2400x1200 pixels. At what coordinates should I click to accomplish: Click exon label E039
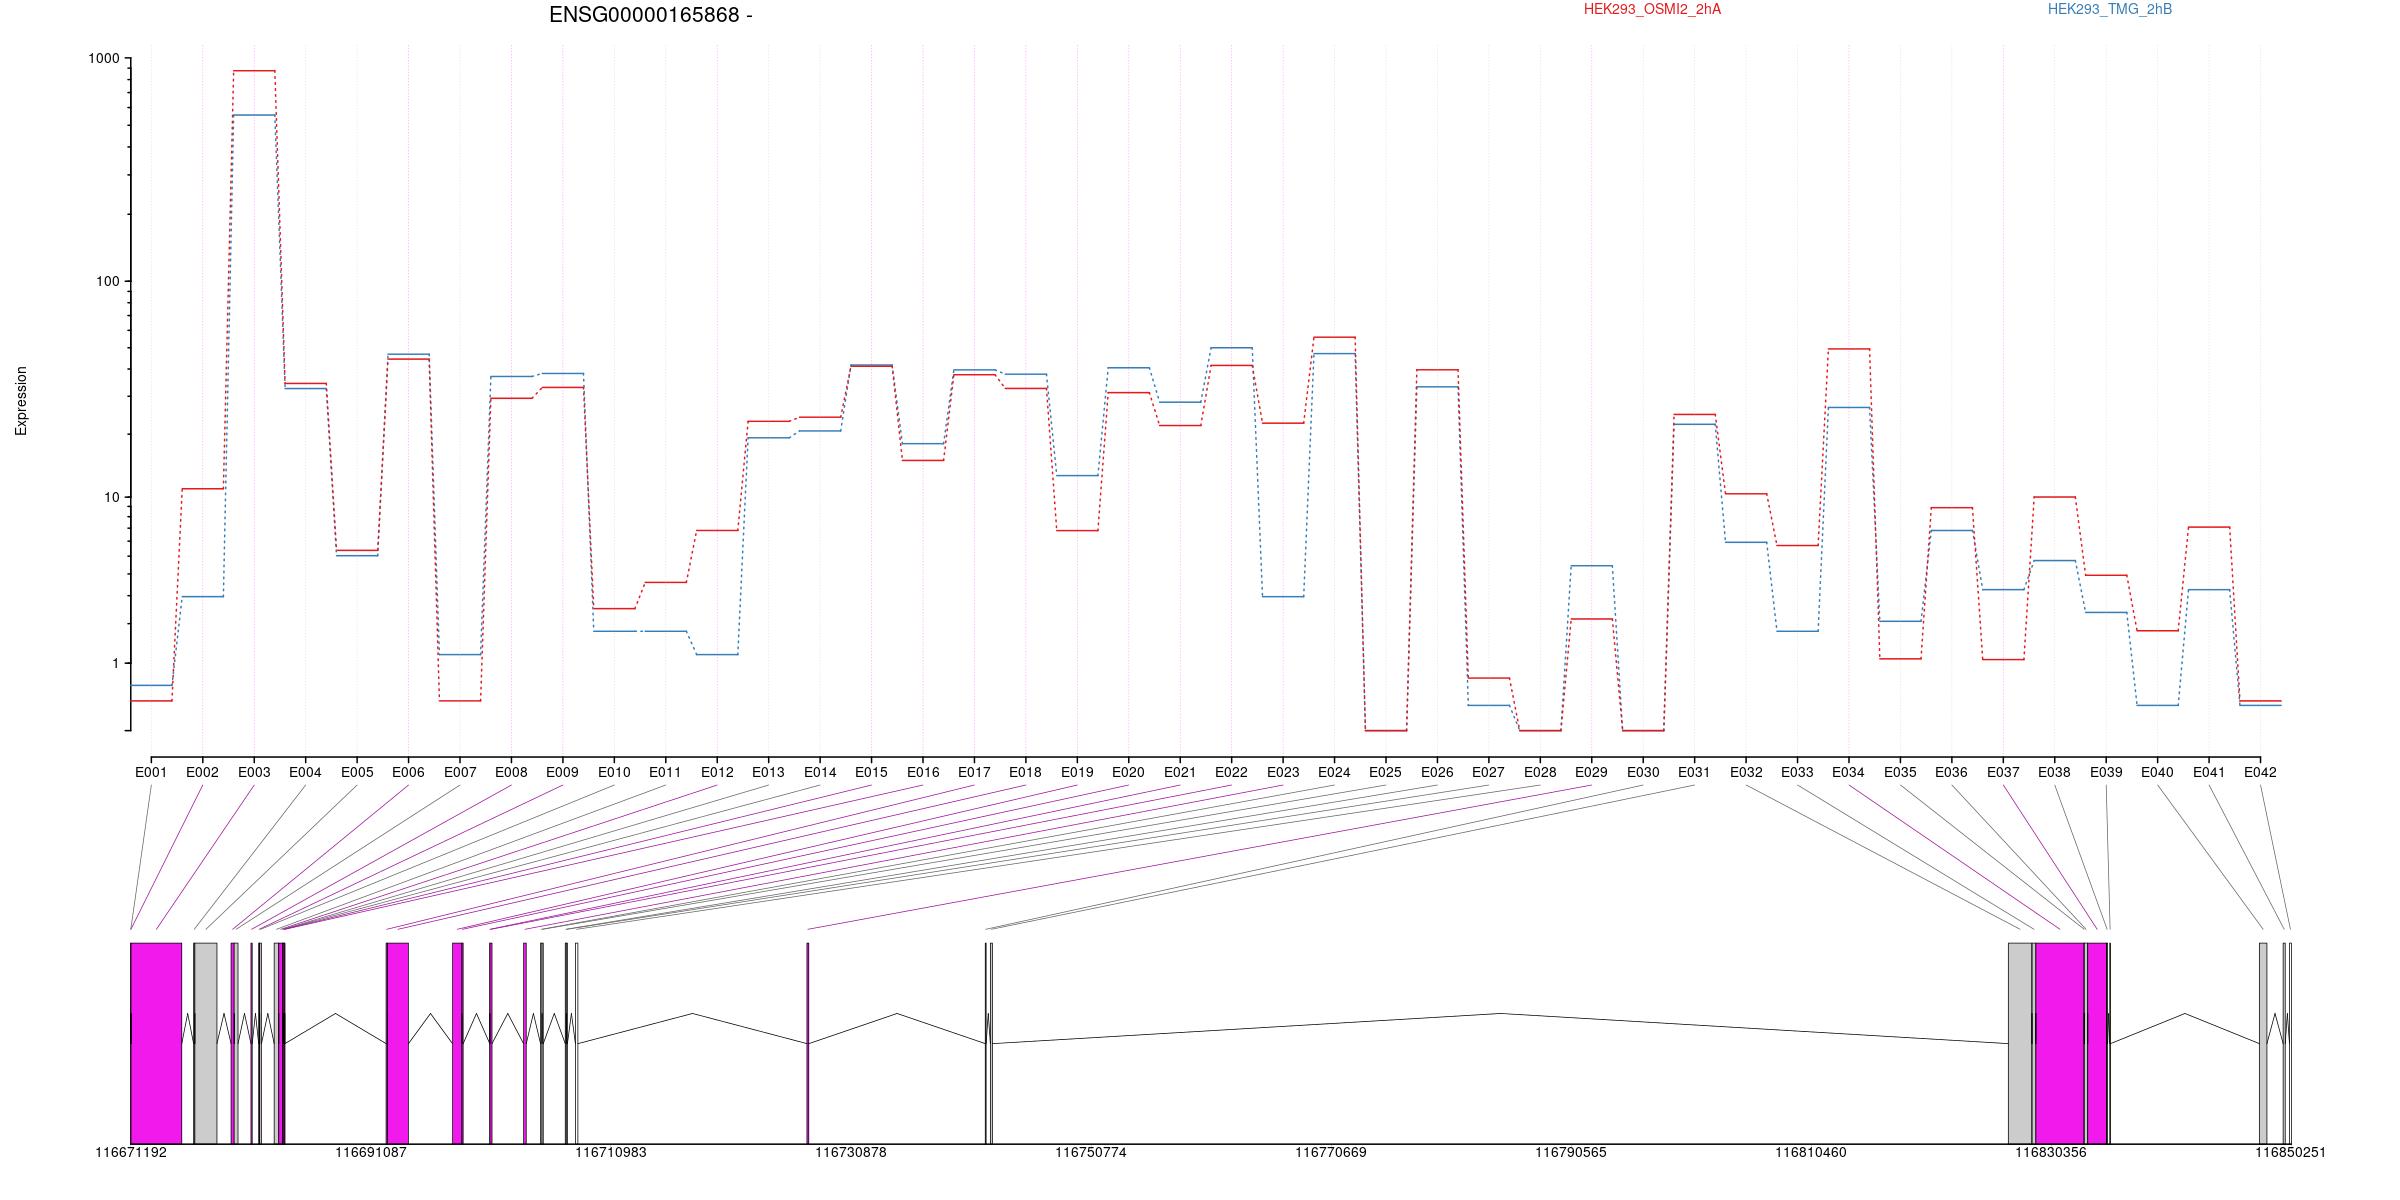[x=2106, y=773]
